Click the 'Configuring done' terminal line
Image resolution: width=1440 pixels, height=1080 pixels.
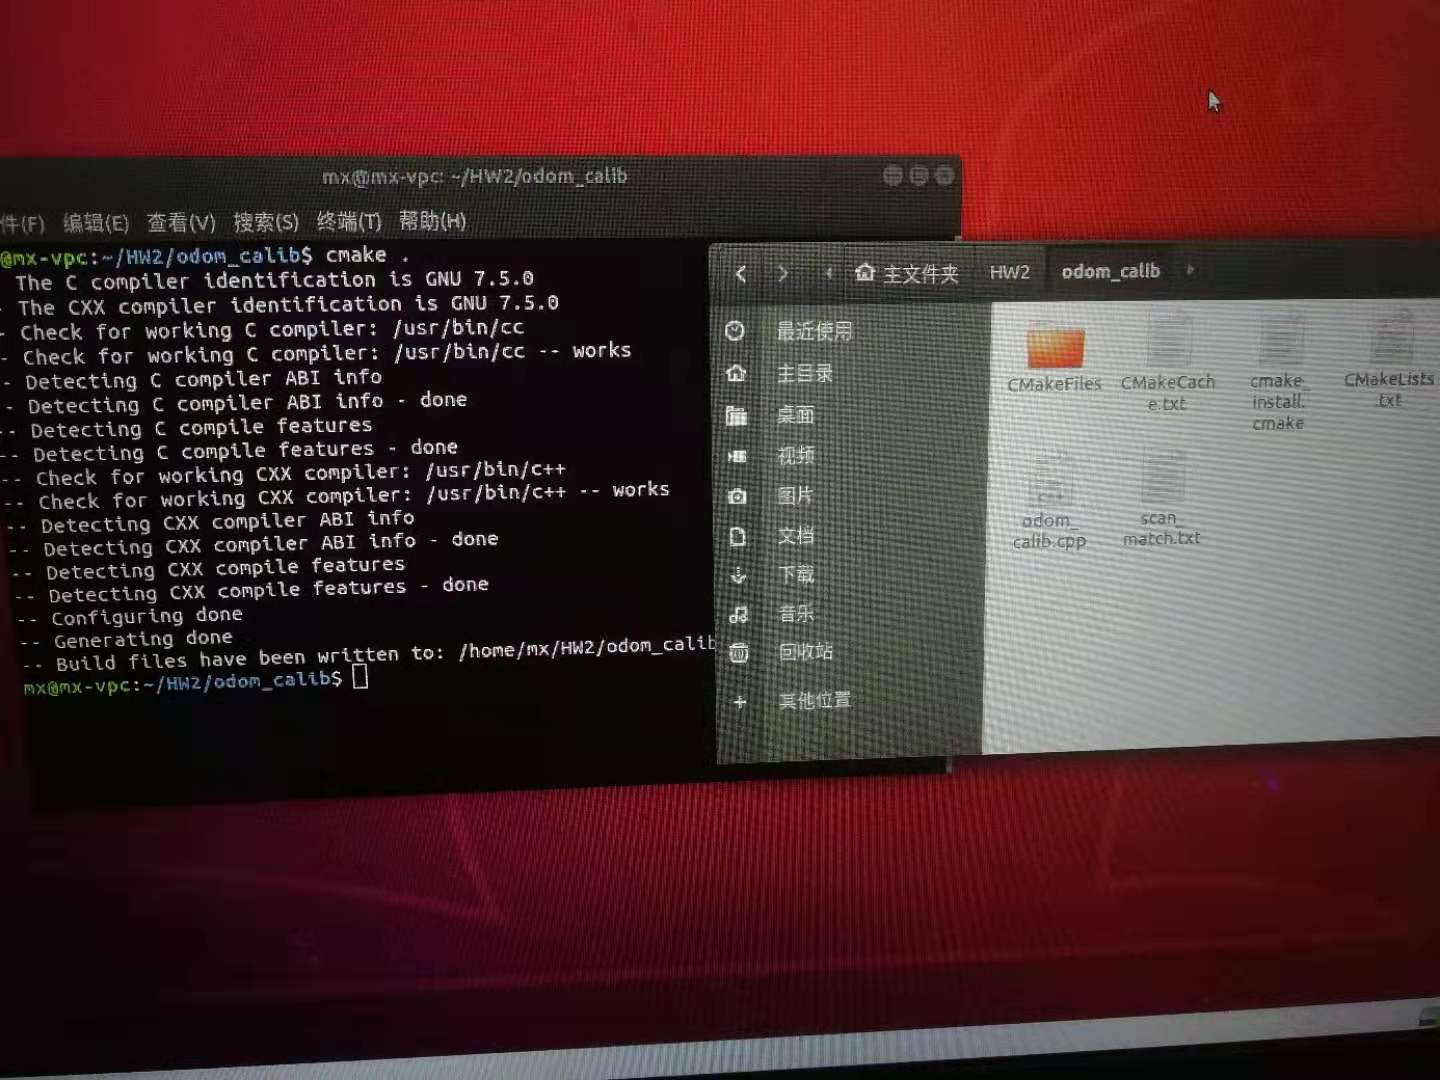[132, 616]
